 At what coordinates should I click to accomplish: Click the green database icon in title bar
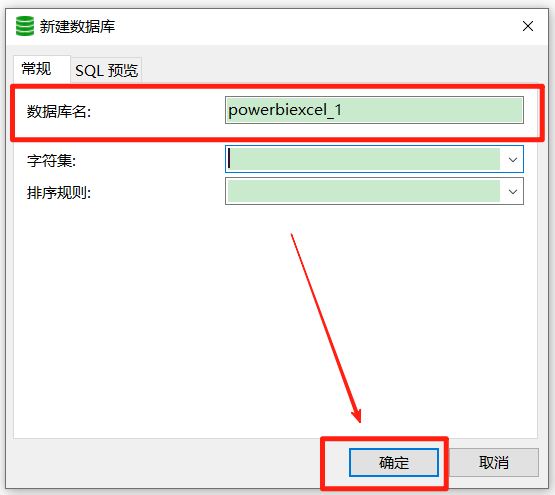[x=25, y=26]
